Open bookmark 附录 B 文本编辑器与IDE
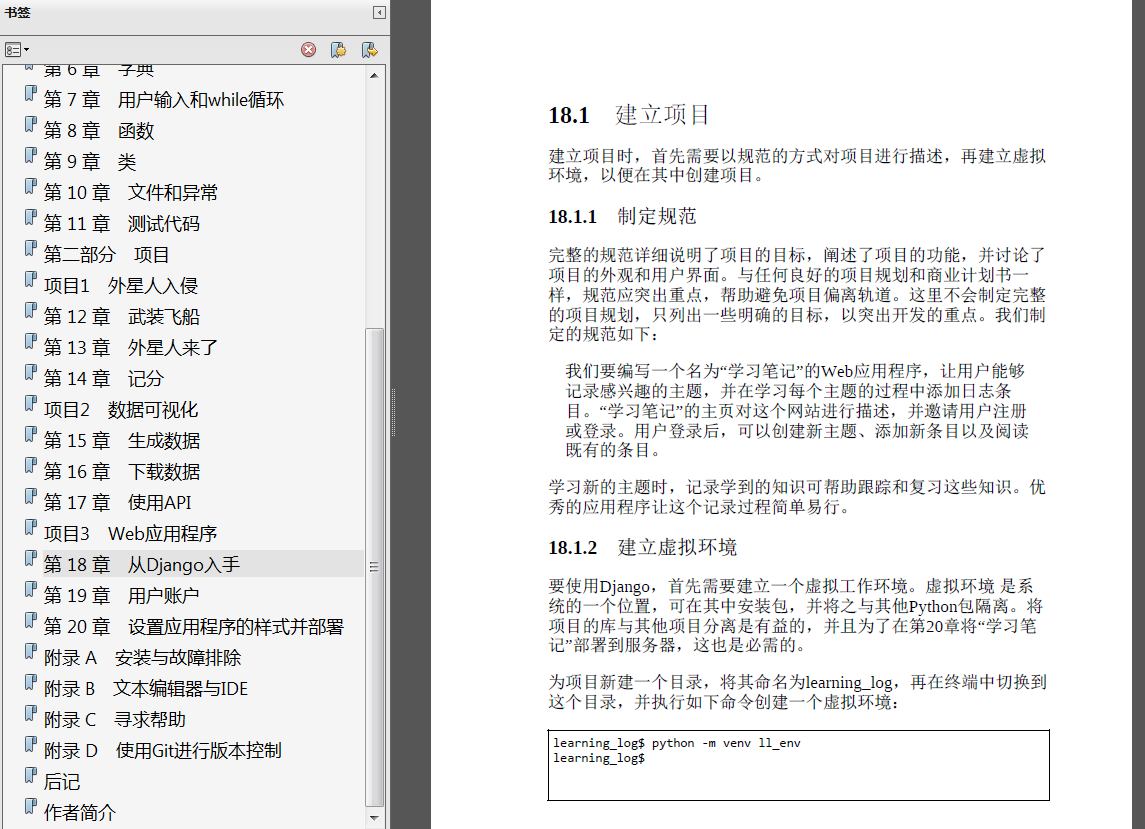Image resolution: width=1145 pixels, height=829 pixels. coord(145,689)
